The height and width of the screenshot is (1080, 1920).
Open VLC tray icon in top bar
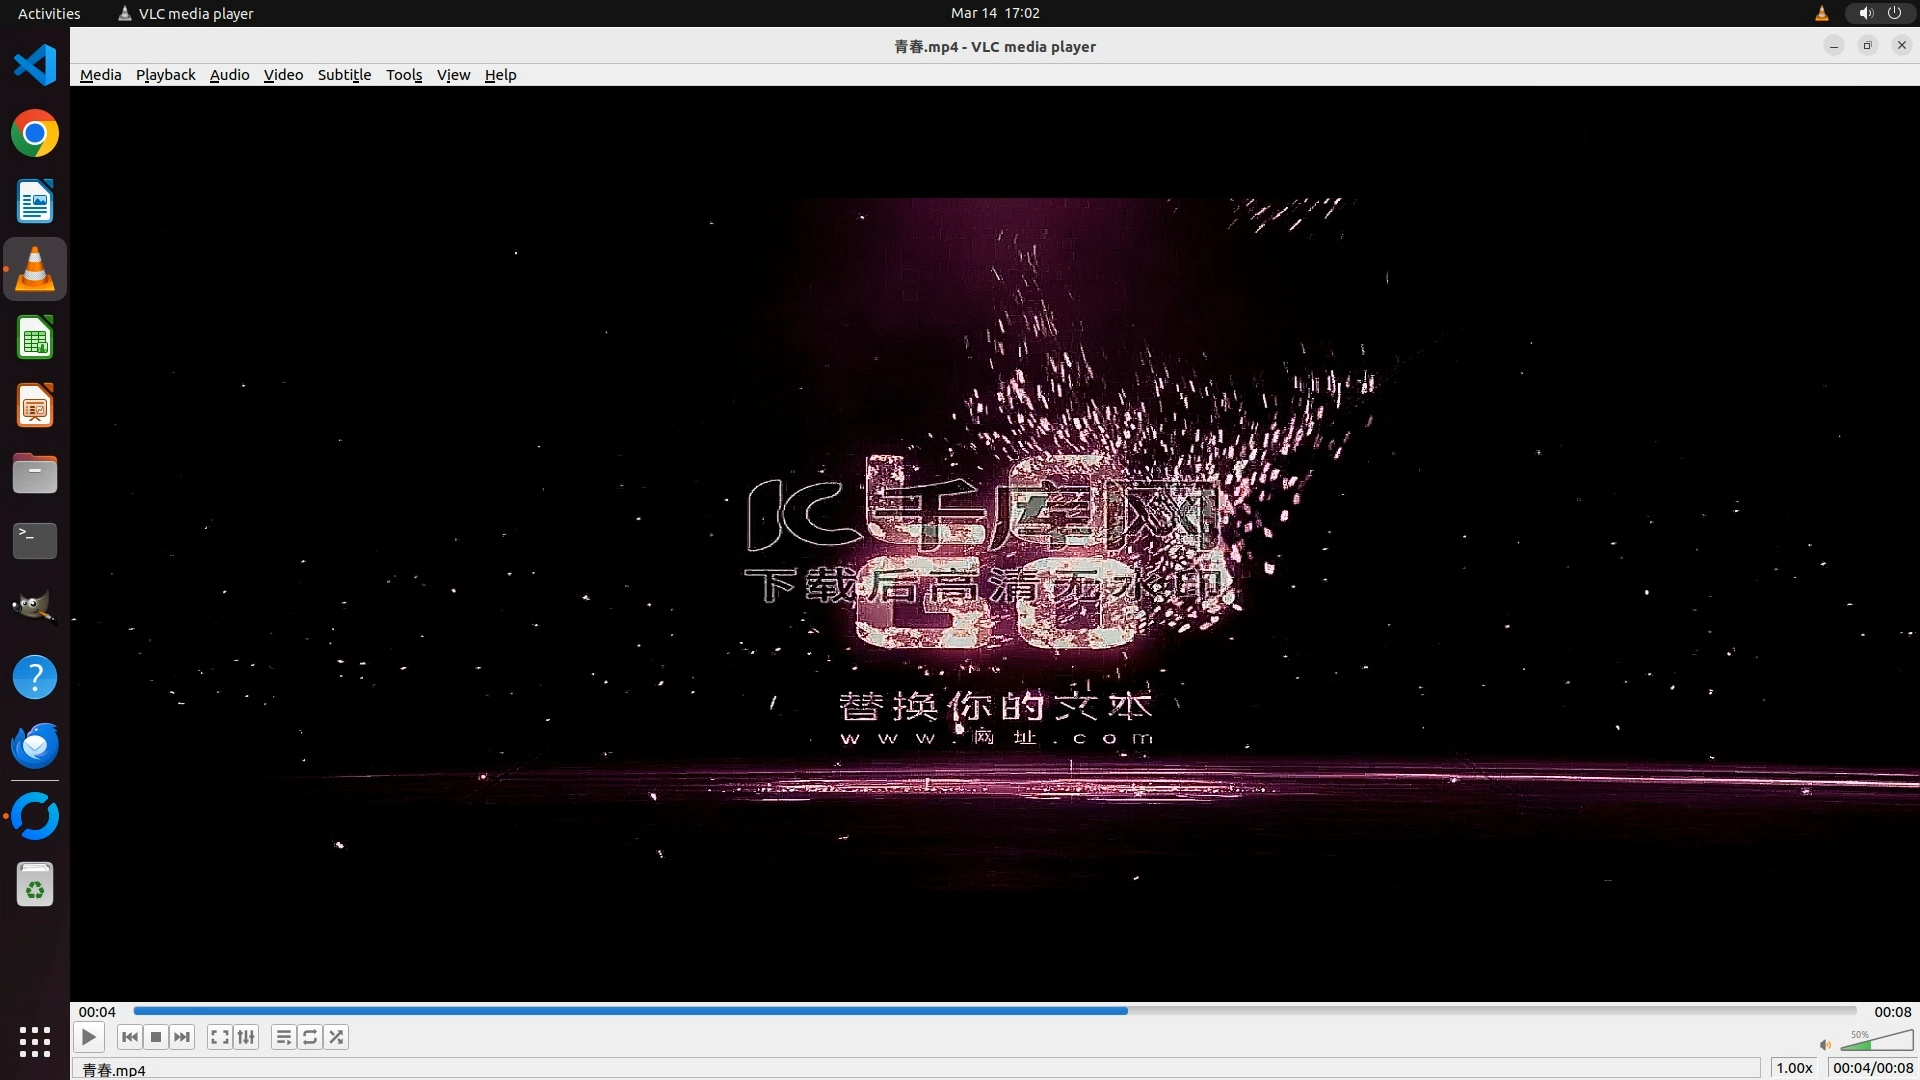(1821, 13)
